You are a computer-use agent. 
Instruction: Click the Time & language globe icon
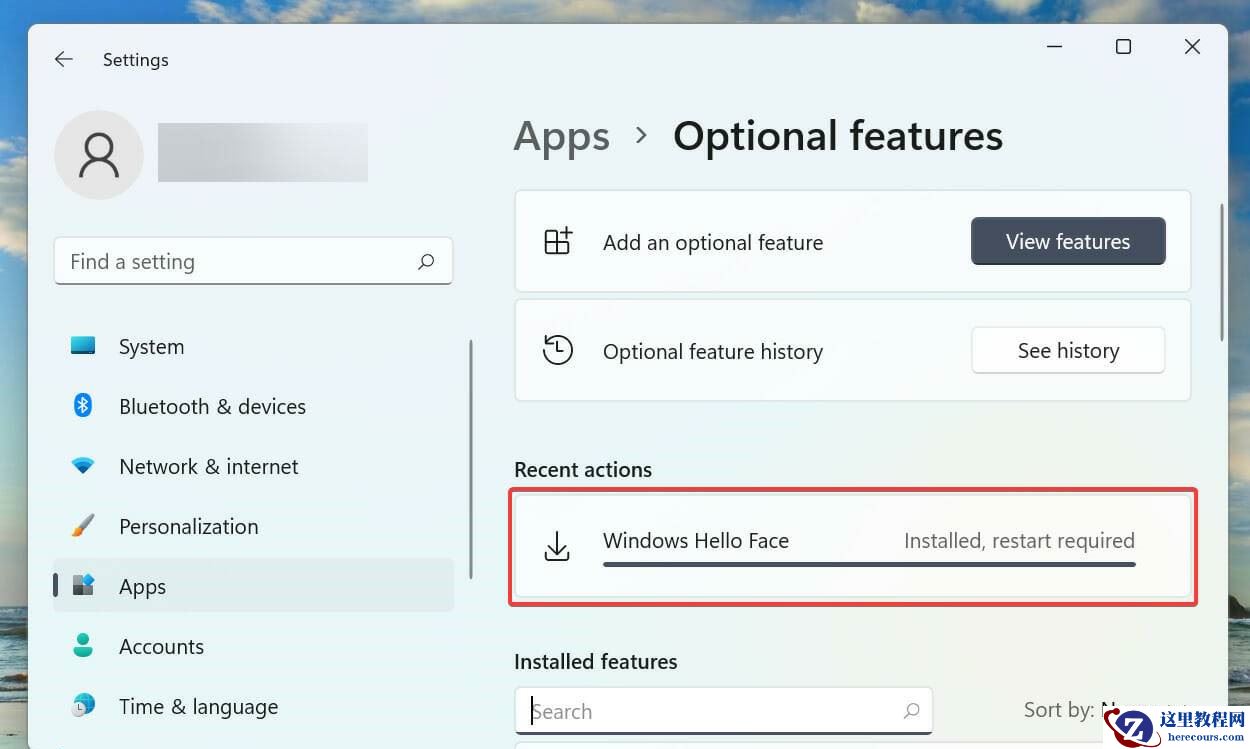coord(83,706)
